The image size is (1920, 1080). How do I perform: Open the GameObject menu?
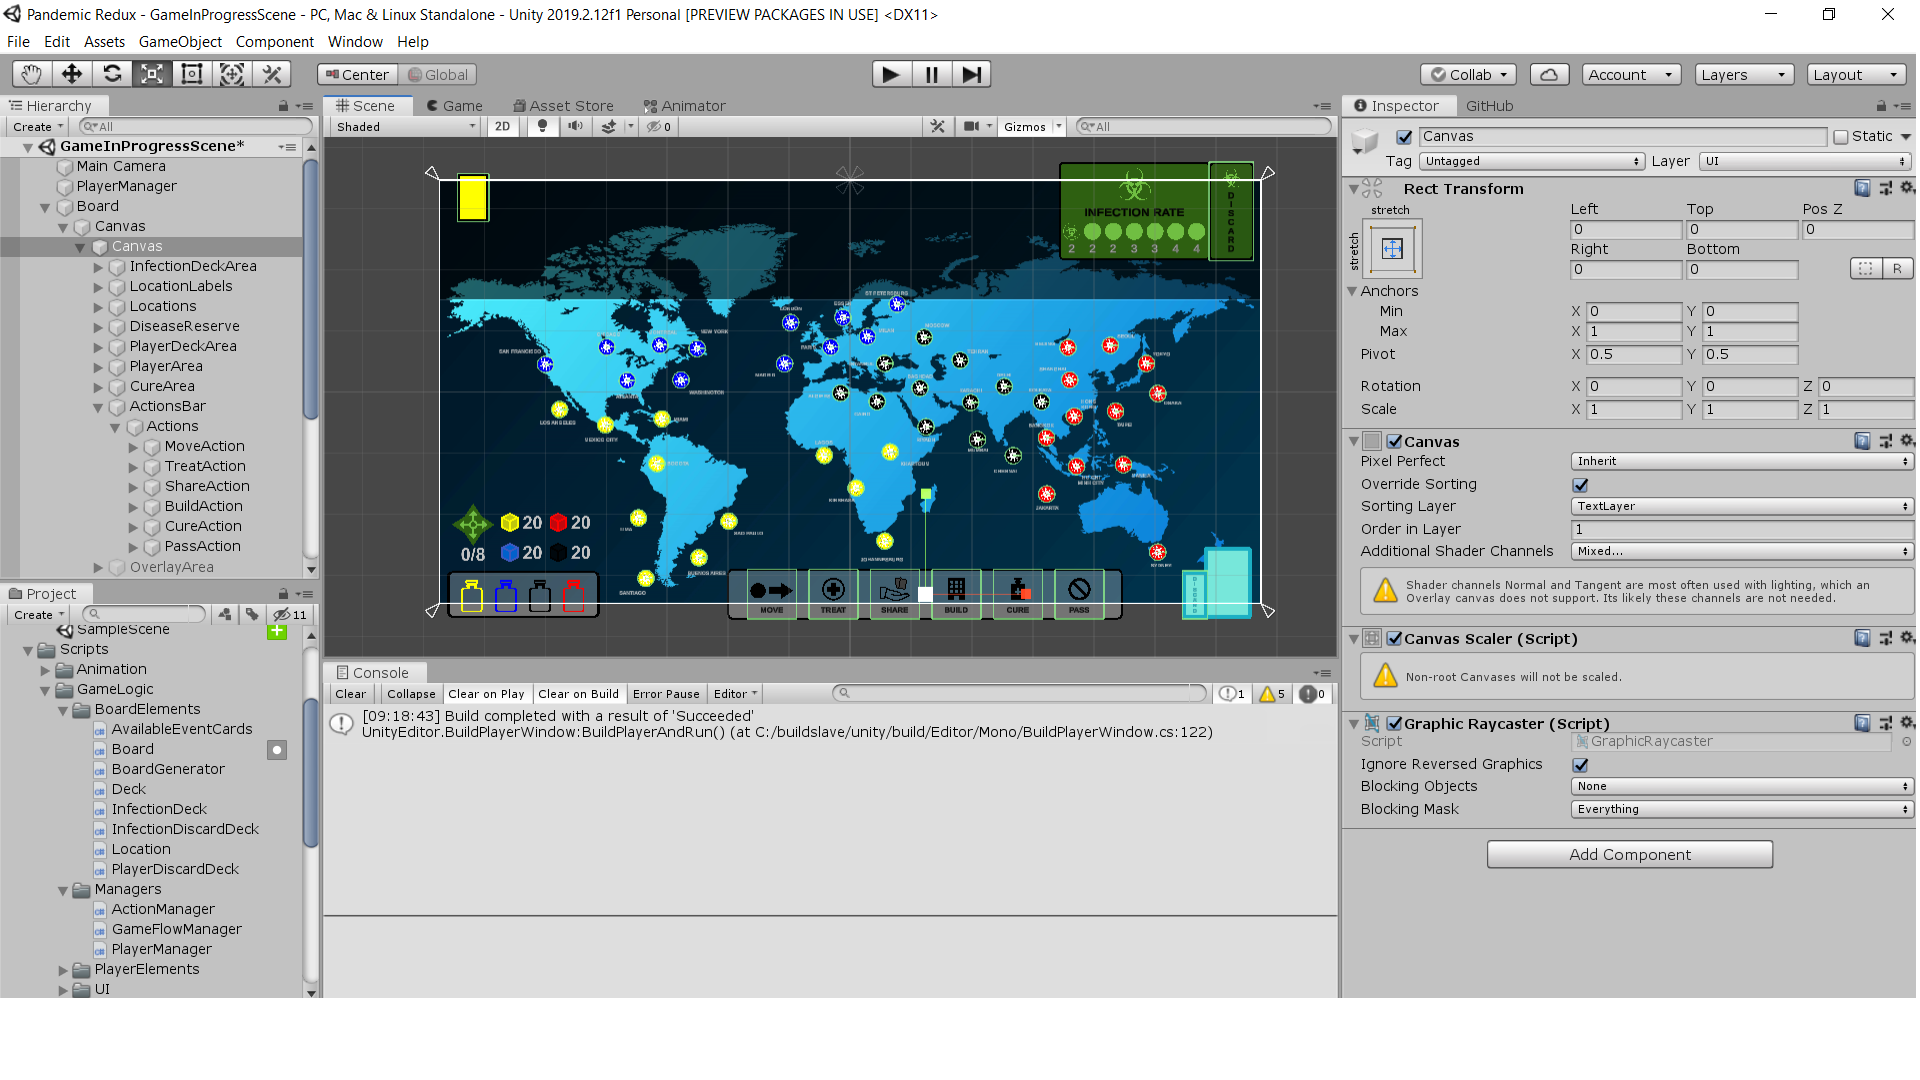pos(180,42)
